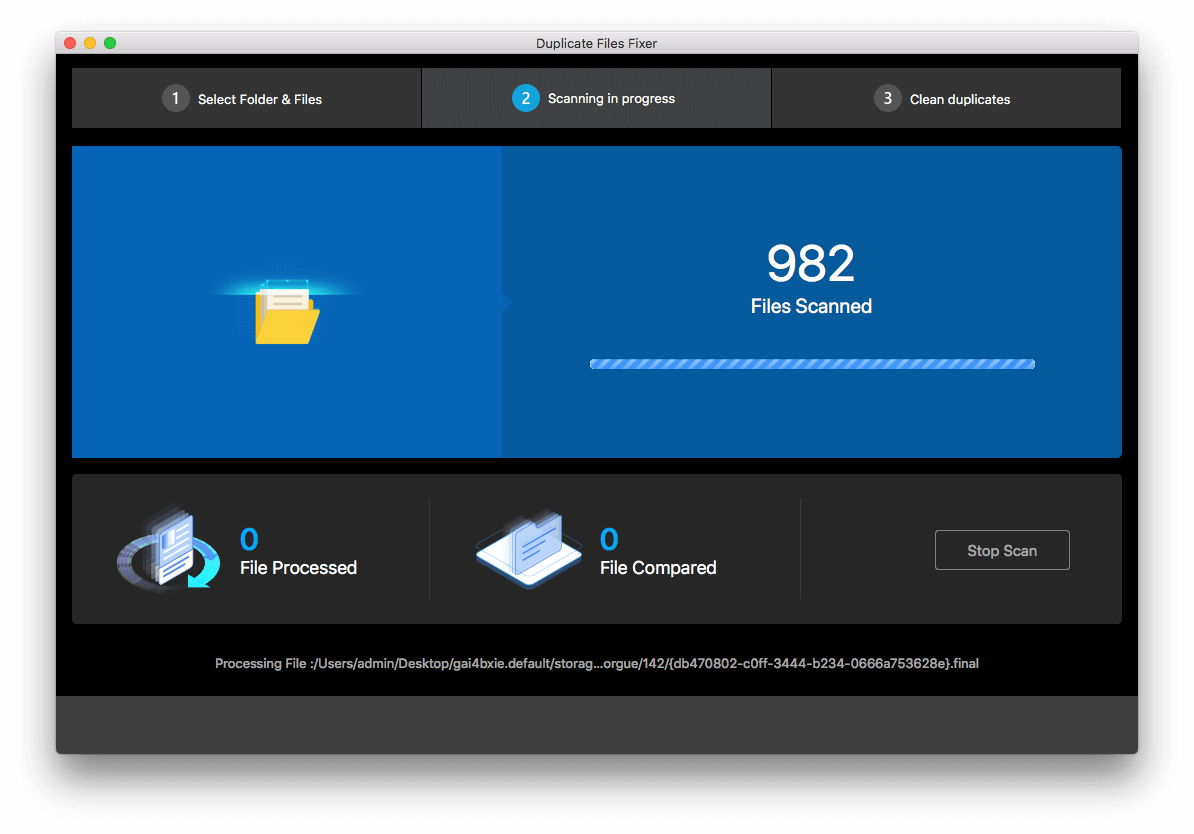Click the step 1 numbered circle icon
The image size is (1194, 834).
(x=175, y=98)
